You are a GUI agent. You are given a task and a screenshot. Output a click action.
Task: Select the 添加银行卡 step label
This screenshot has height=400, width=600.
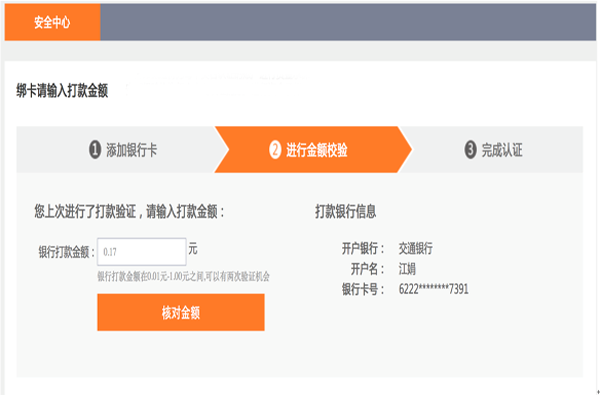[x=132, y=150]
